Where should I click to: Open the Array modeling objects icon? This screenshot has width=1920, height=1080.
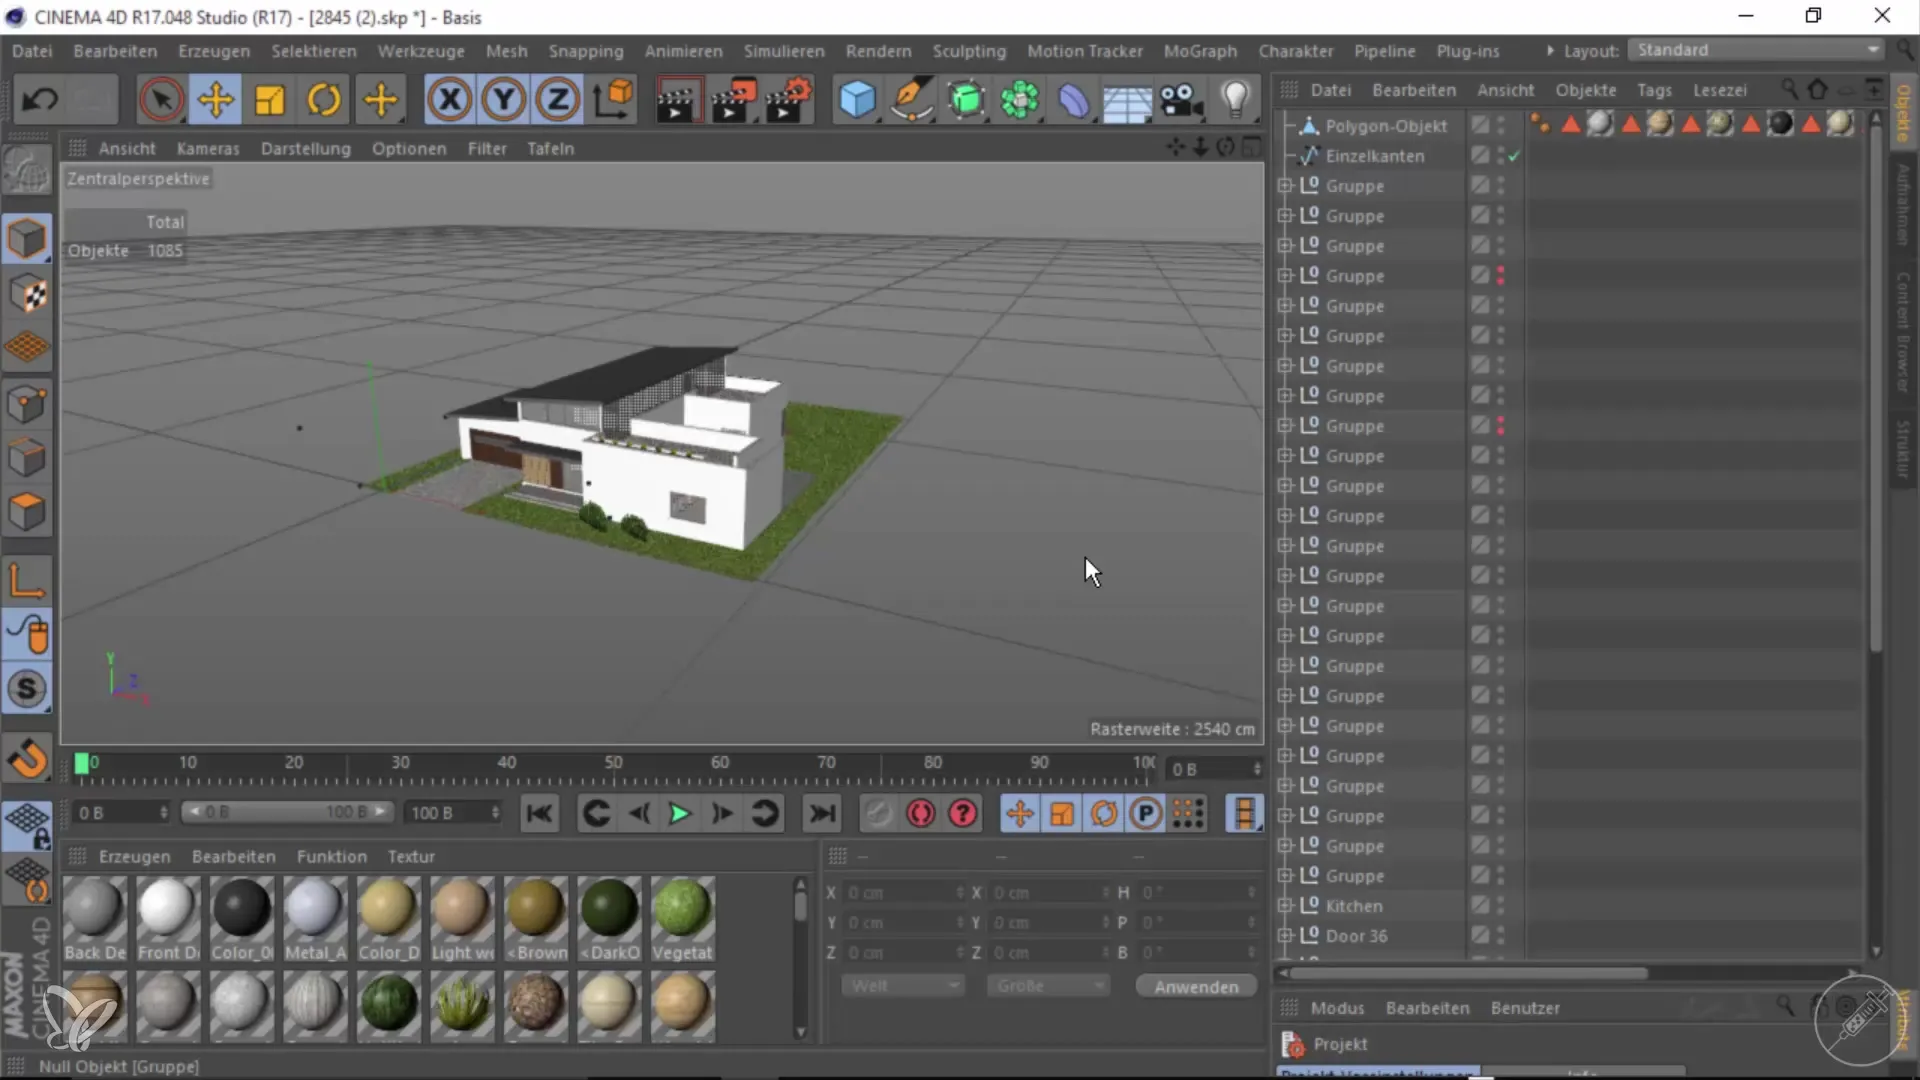1020,99
